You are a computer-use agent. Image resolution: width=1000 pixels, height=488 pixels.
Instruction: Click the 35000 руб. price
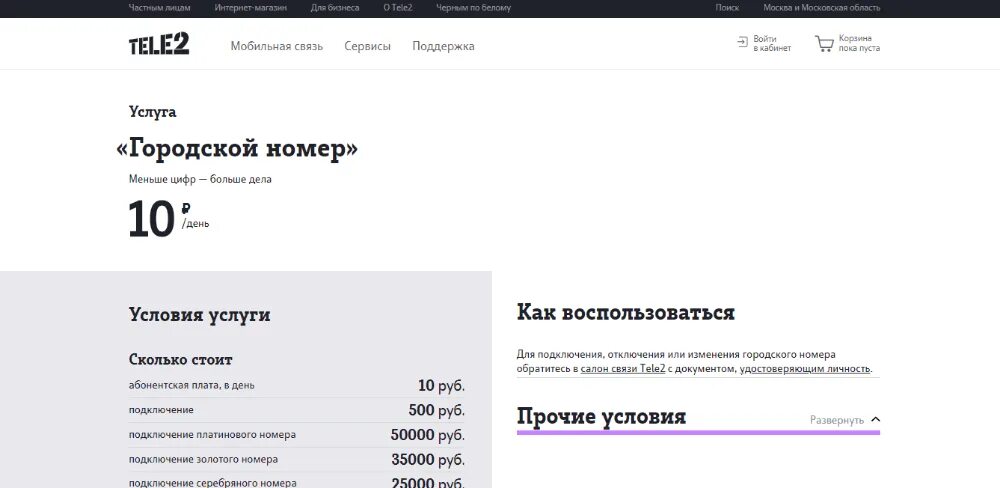(429, 459)
